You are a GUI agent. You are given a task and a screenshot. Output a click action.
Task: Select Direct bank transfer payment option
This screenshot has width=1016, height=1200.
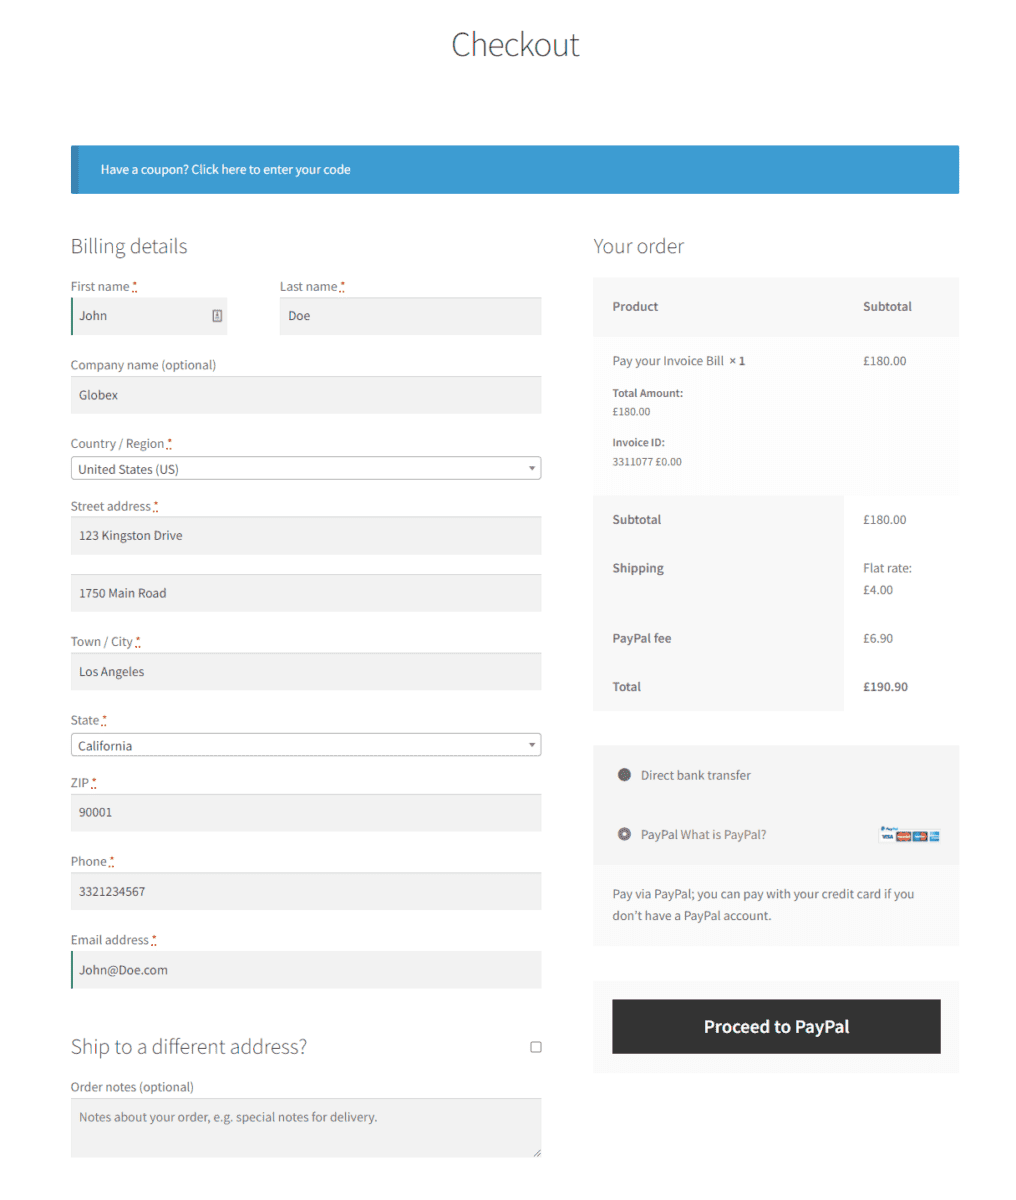[x=624, y=775]
